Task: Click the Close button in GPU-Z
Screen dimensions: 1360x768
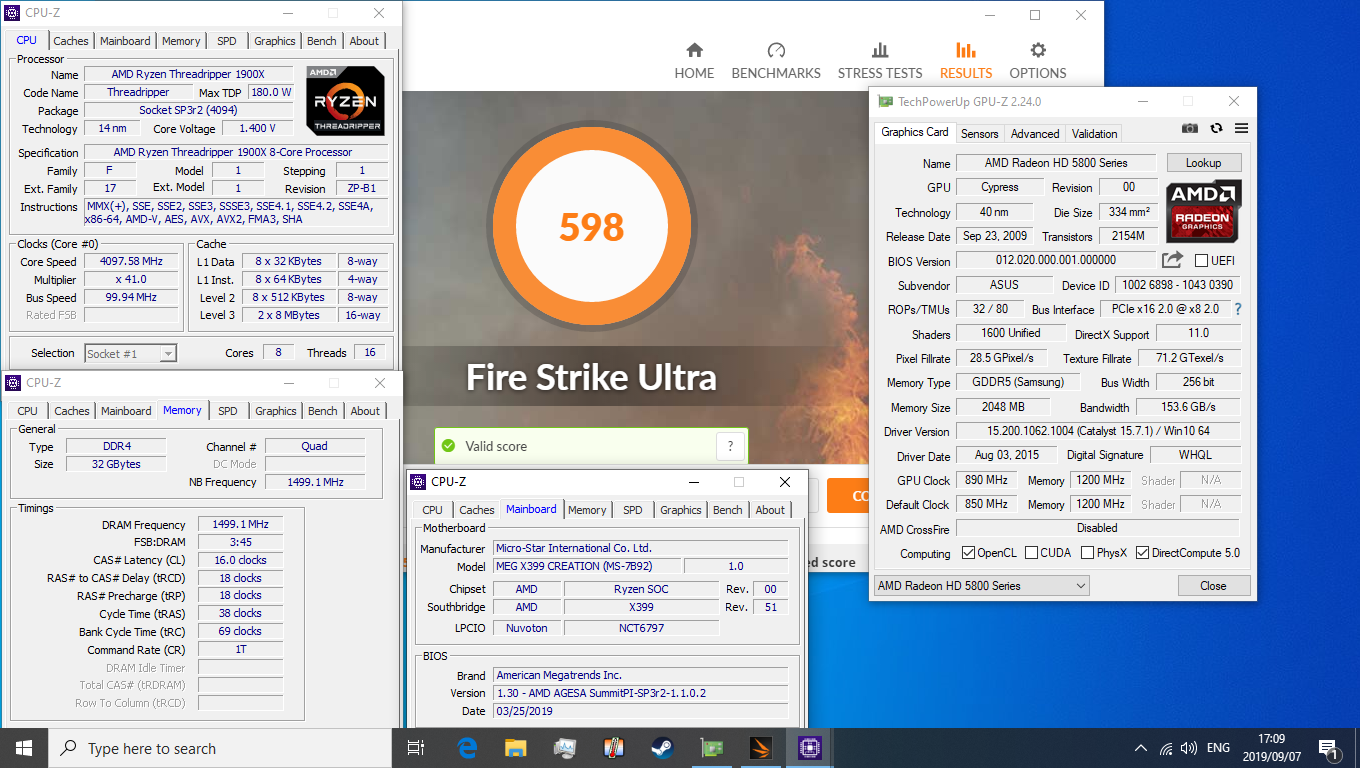Action: pos(1213,585)
